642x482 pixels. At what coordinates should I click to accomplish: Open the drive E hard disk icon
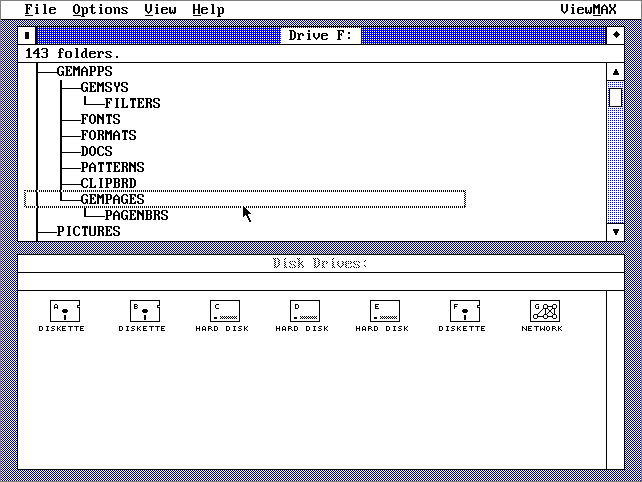[x=383, y=311]
